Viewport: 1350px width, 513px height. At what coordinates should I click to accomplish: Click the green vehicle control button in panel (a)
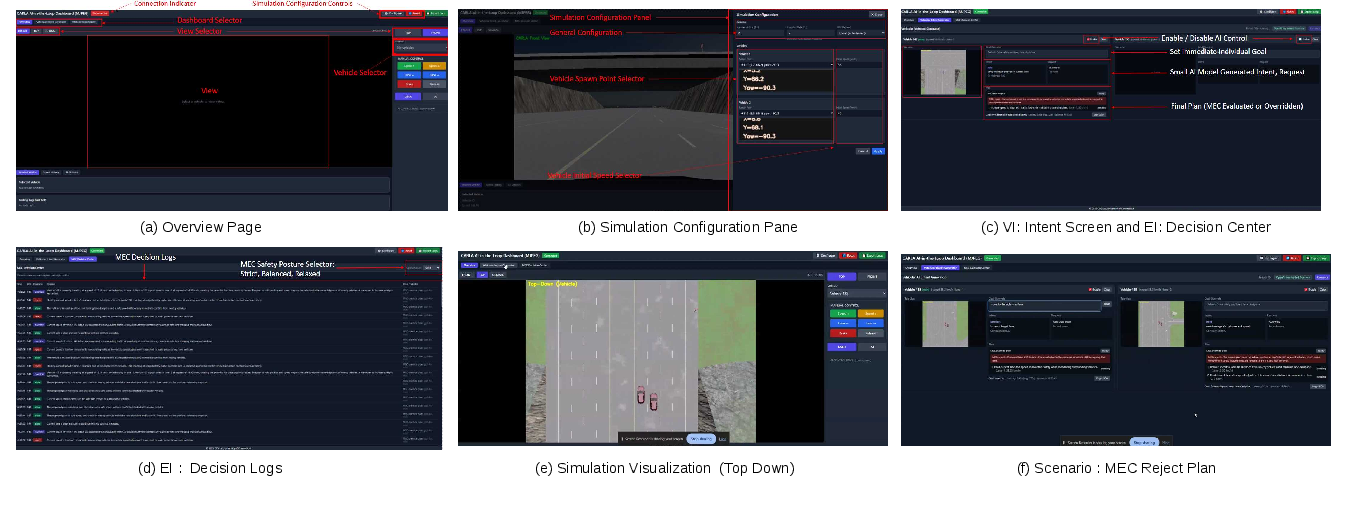[409, 65]
